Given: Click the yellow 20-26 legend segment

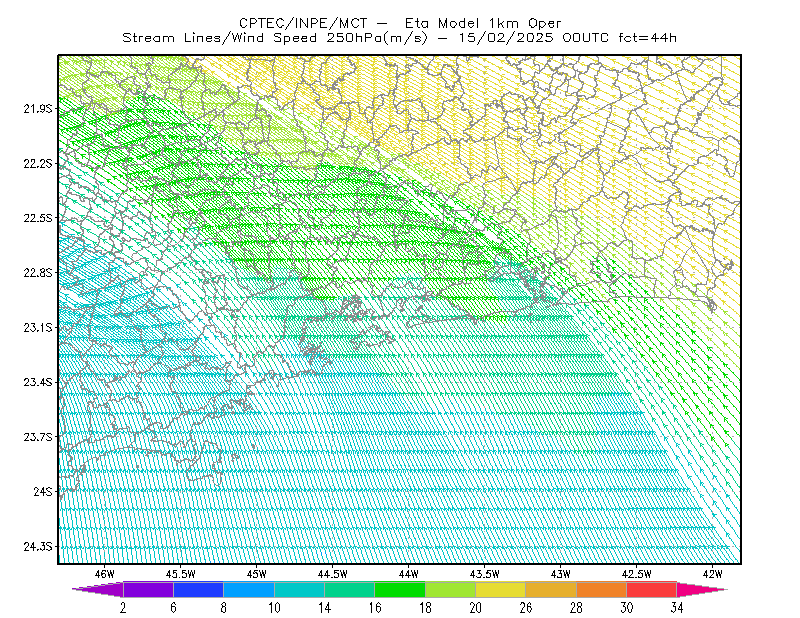Looking at the screenshot, I should (x=501, y=589).
